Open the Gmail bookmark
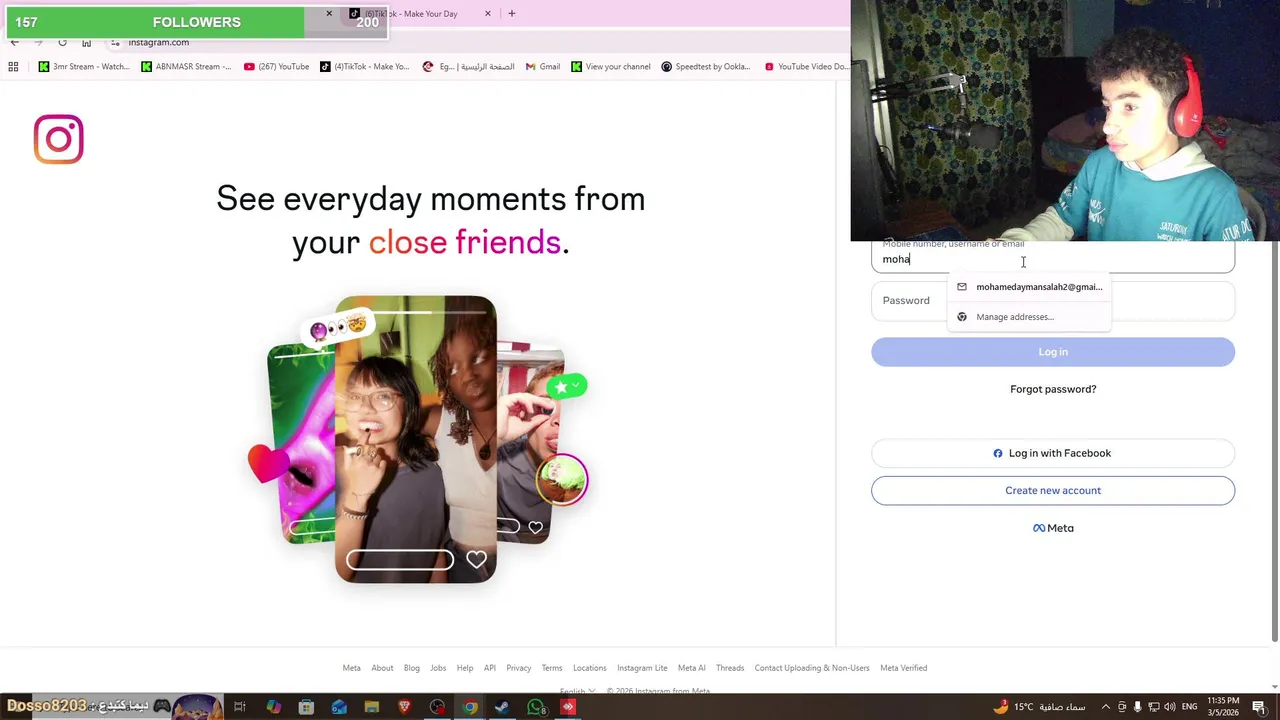1280x720 pixels. click(542, 67)
